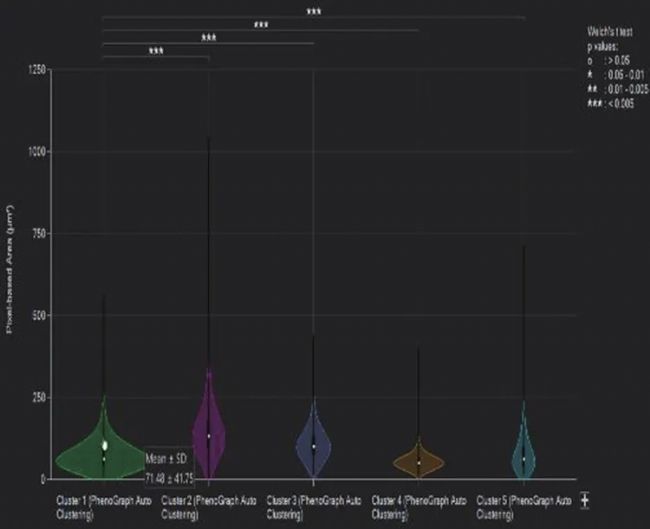Viewport: 650px width, 529px height.
Task: Click the Cluster 4 PhenoGraph axis label
Action: click(418, 505)
